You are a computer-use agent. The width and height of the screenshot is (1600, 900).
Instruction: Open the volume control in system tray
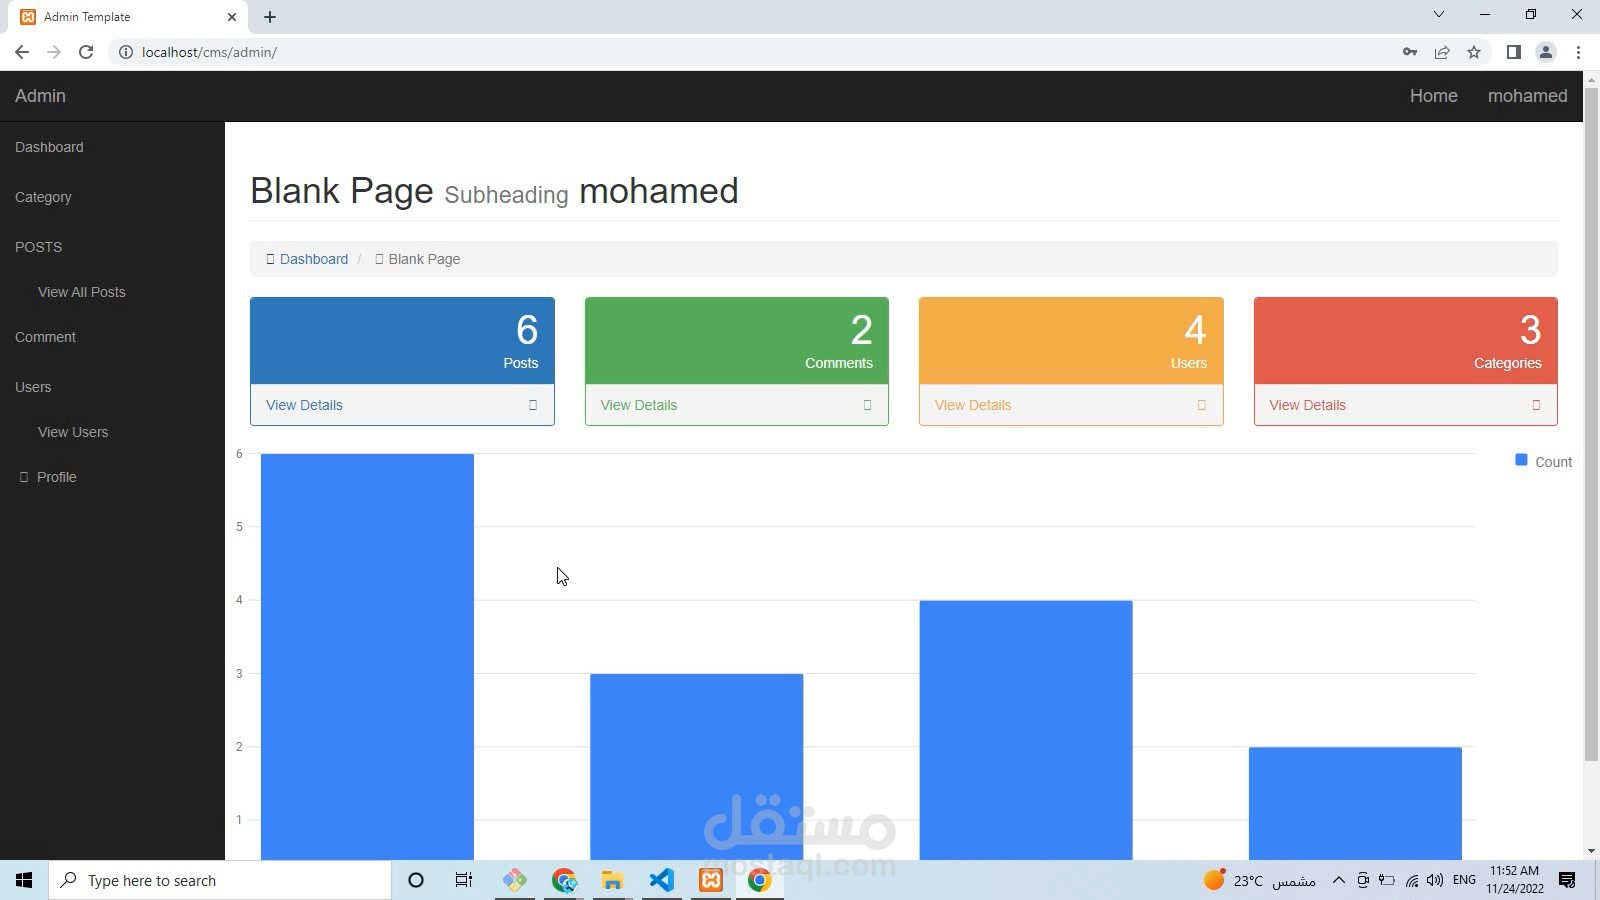[1437, 881]
